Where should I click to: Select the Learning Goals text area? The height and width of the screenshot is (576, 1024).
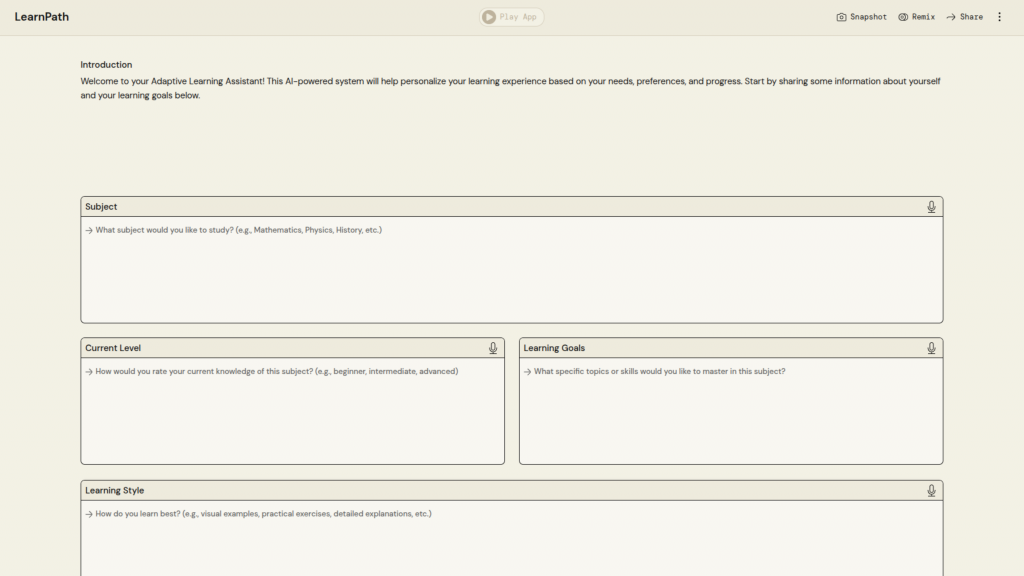pos(730,411)
